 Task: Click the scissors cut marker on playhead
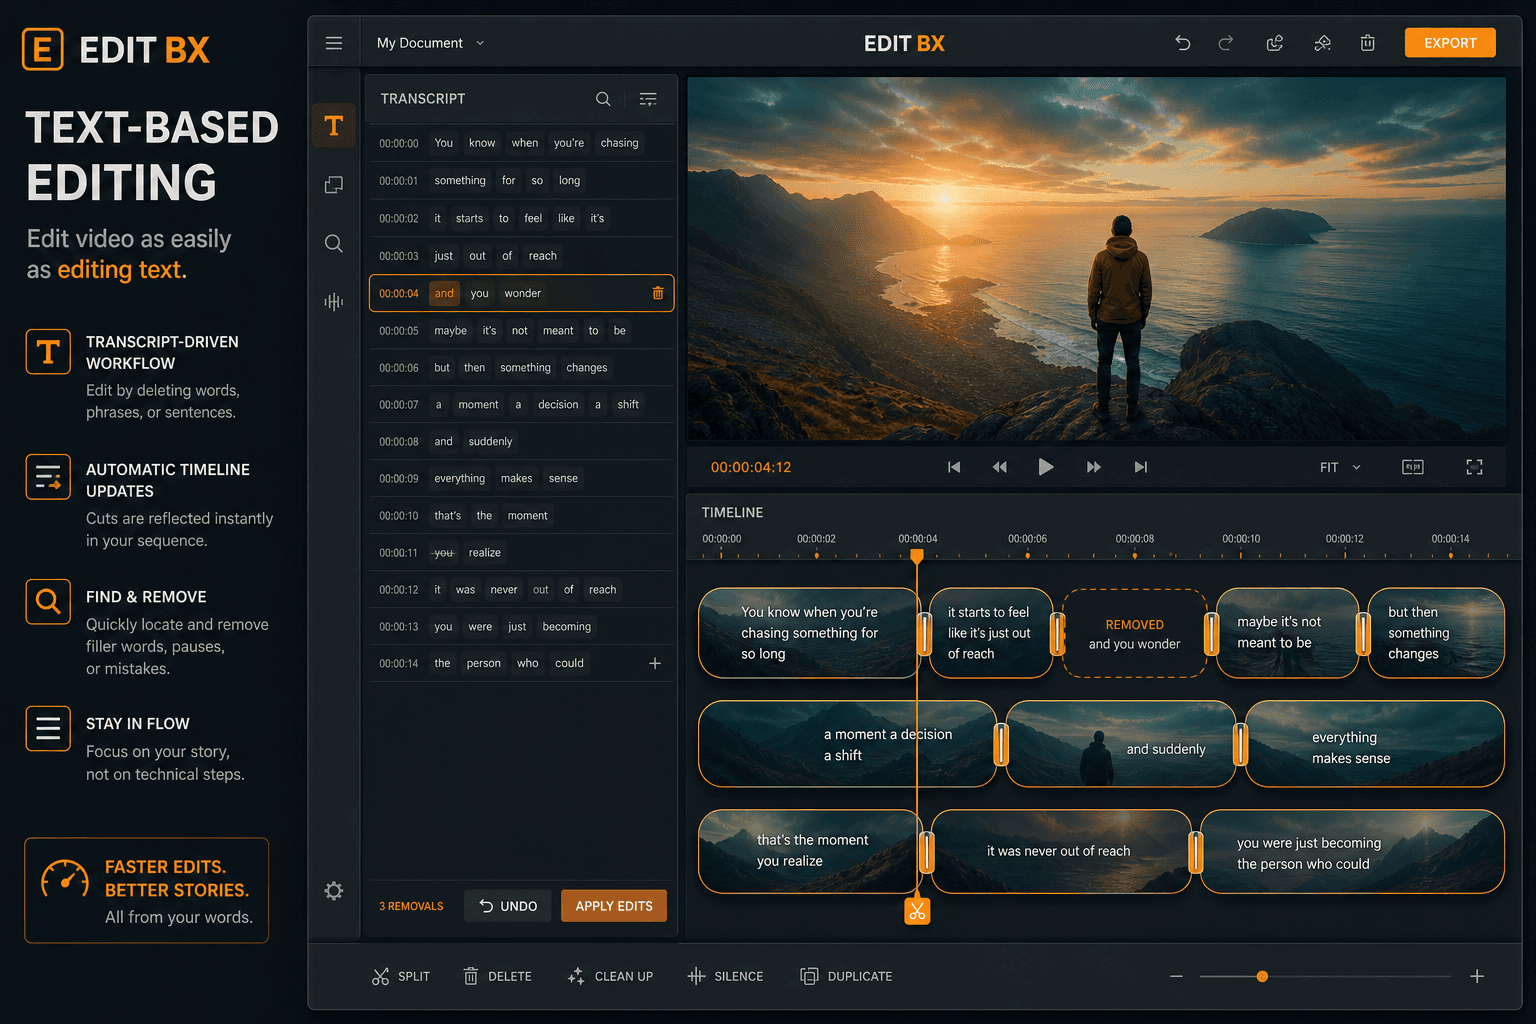pyautogui.click(x=917, y=912)
